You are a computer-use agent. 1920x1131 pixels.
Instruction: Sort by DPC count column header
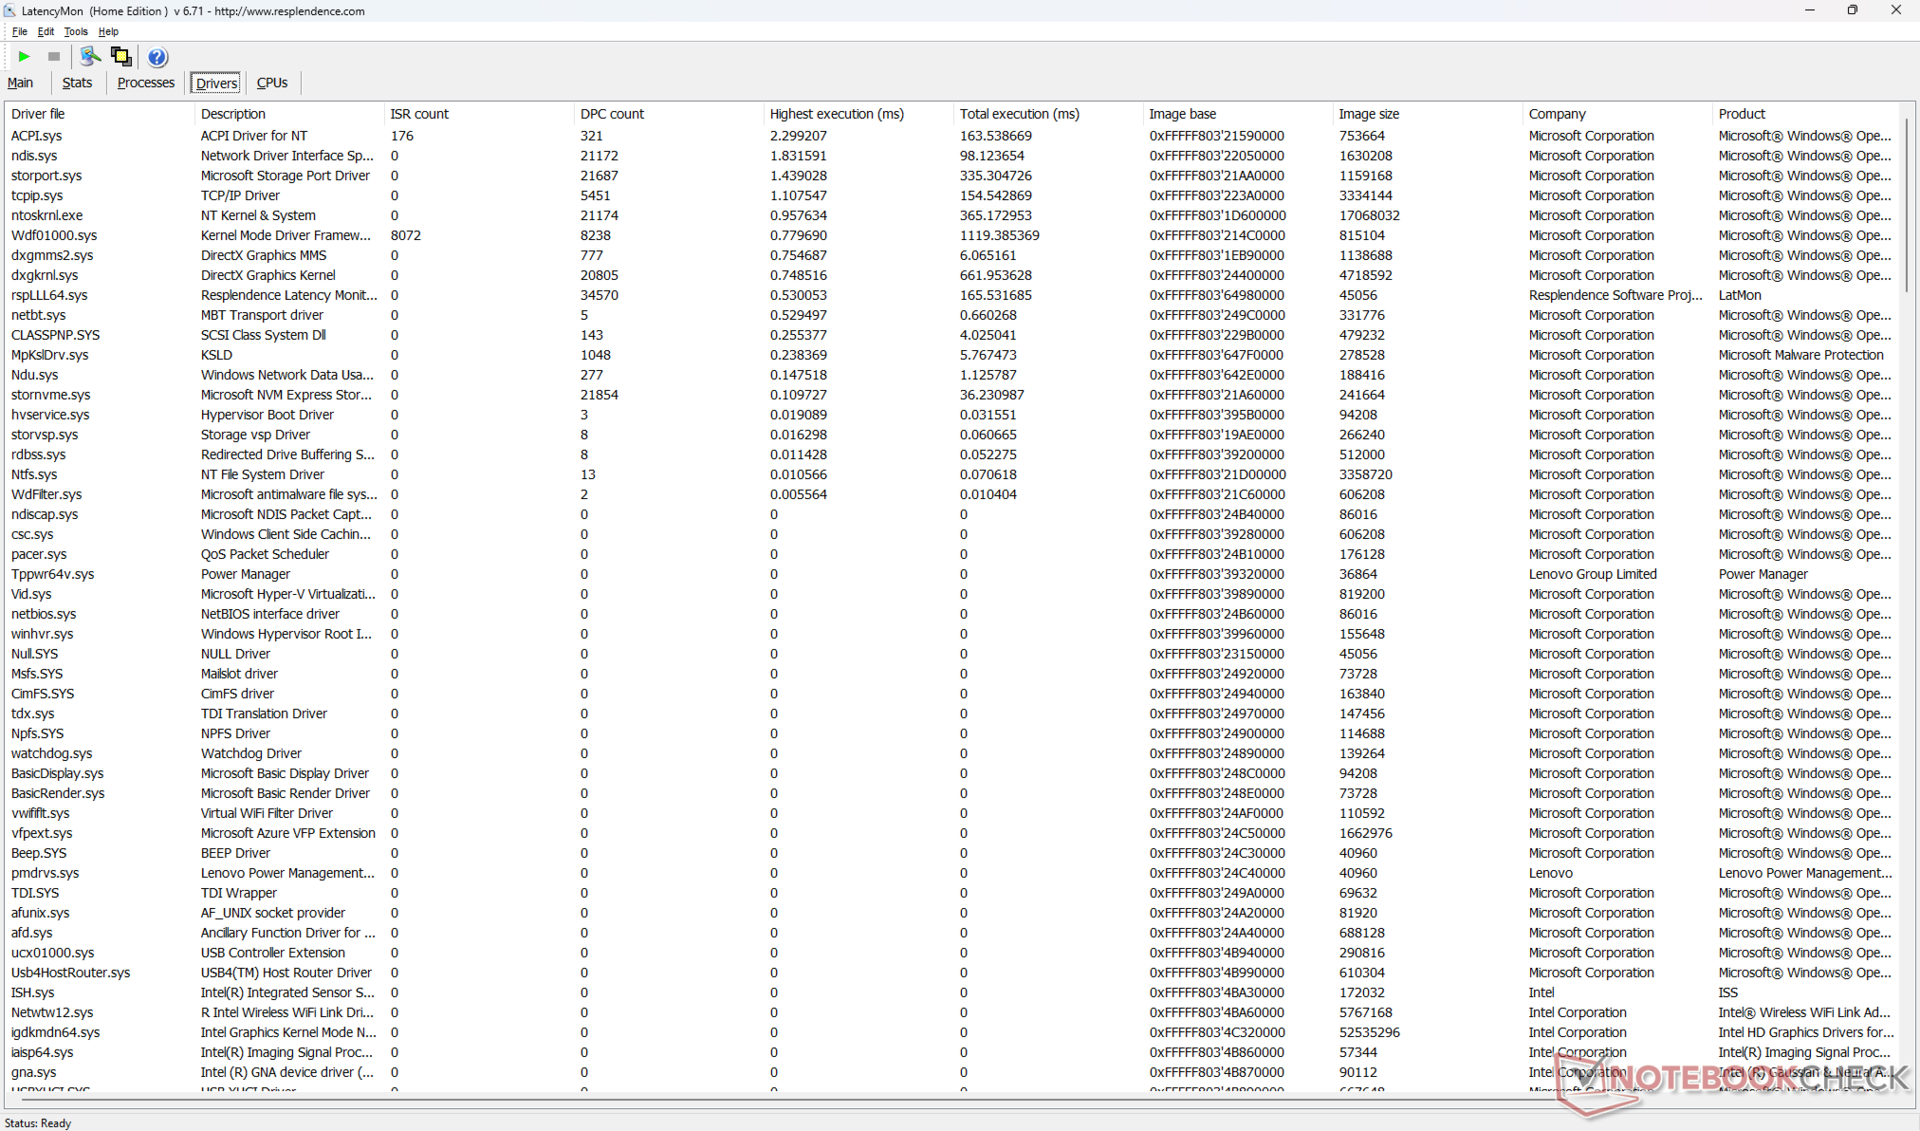coord(611,114)
